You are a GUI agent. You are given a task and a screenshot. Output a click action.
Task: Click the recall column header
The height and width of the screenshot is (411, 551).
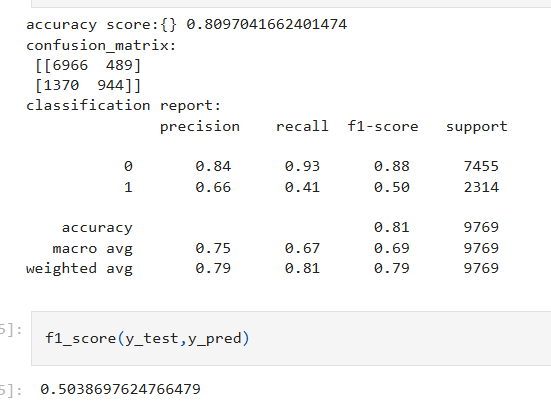[x=302, y=126]
